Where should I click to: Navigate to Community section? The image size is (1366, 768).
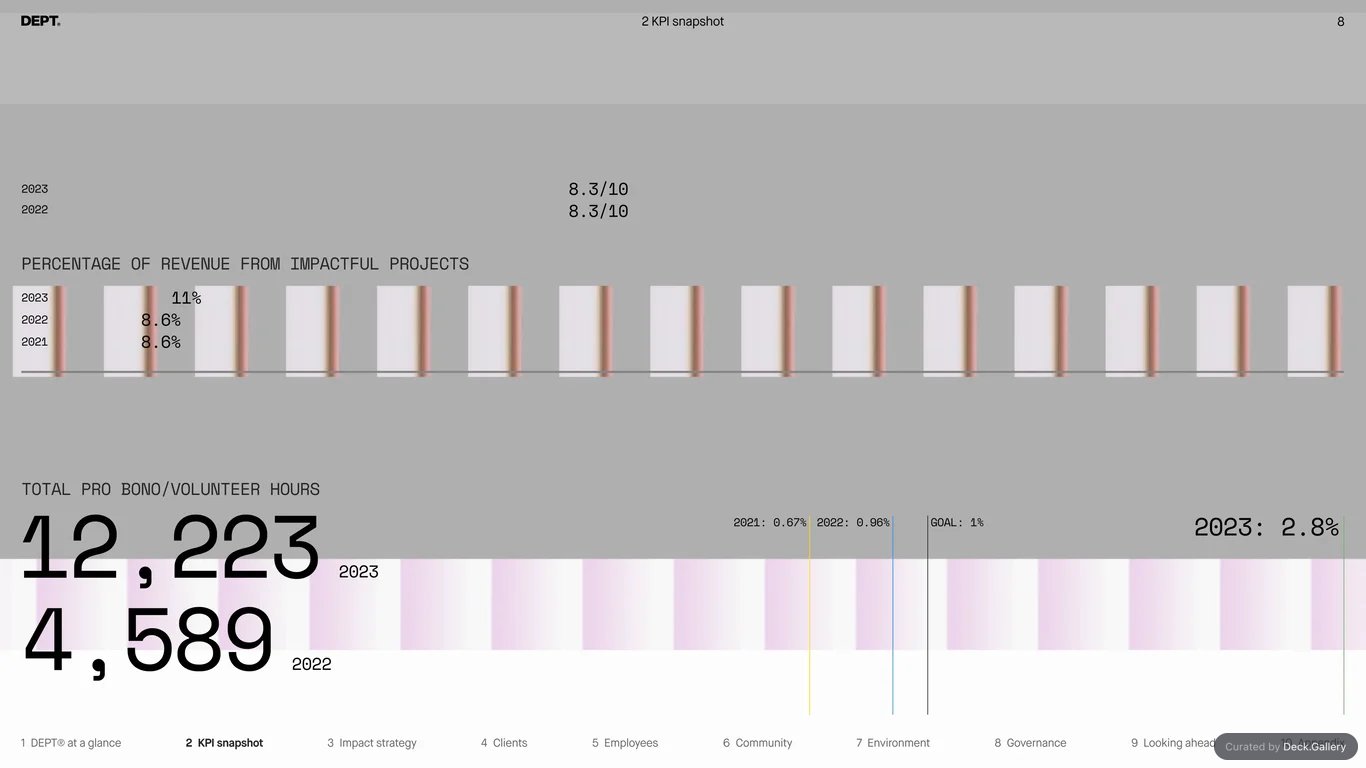pos(757,743)
